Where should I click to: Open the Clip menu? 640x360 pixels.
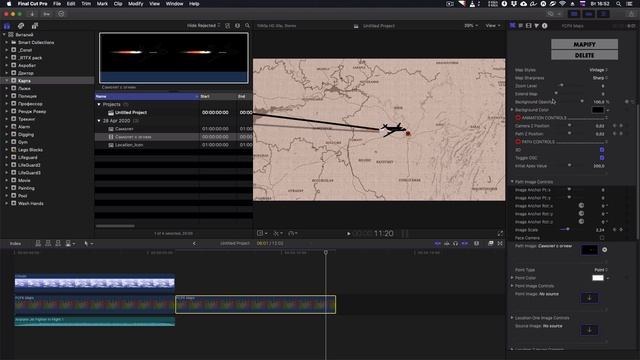(118, 4)
